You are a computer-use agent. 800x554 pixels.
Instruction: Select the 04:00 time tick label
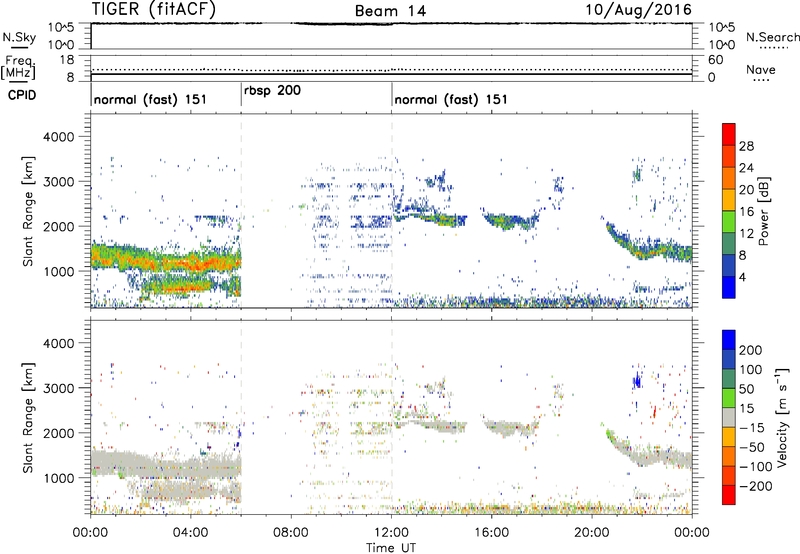pos(190,533)
